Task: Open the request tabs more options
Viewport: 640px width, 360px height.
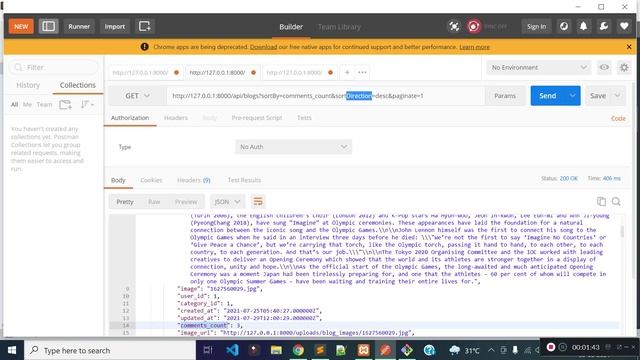Action: coord(362,72)
